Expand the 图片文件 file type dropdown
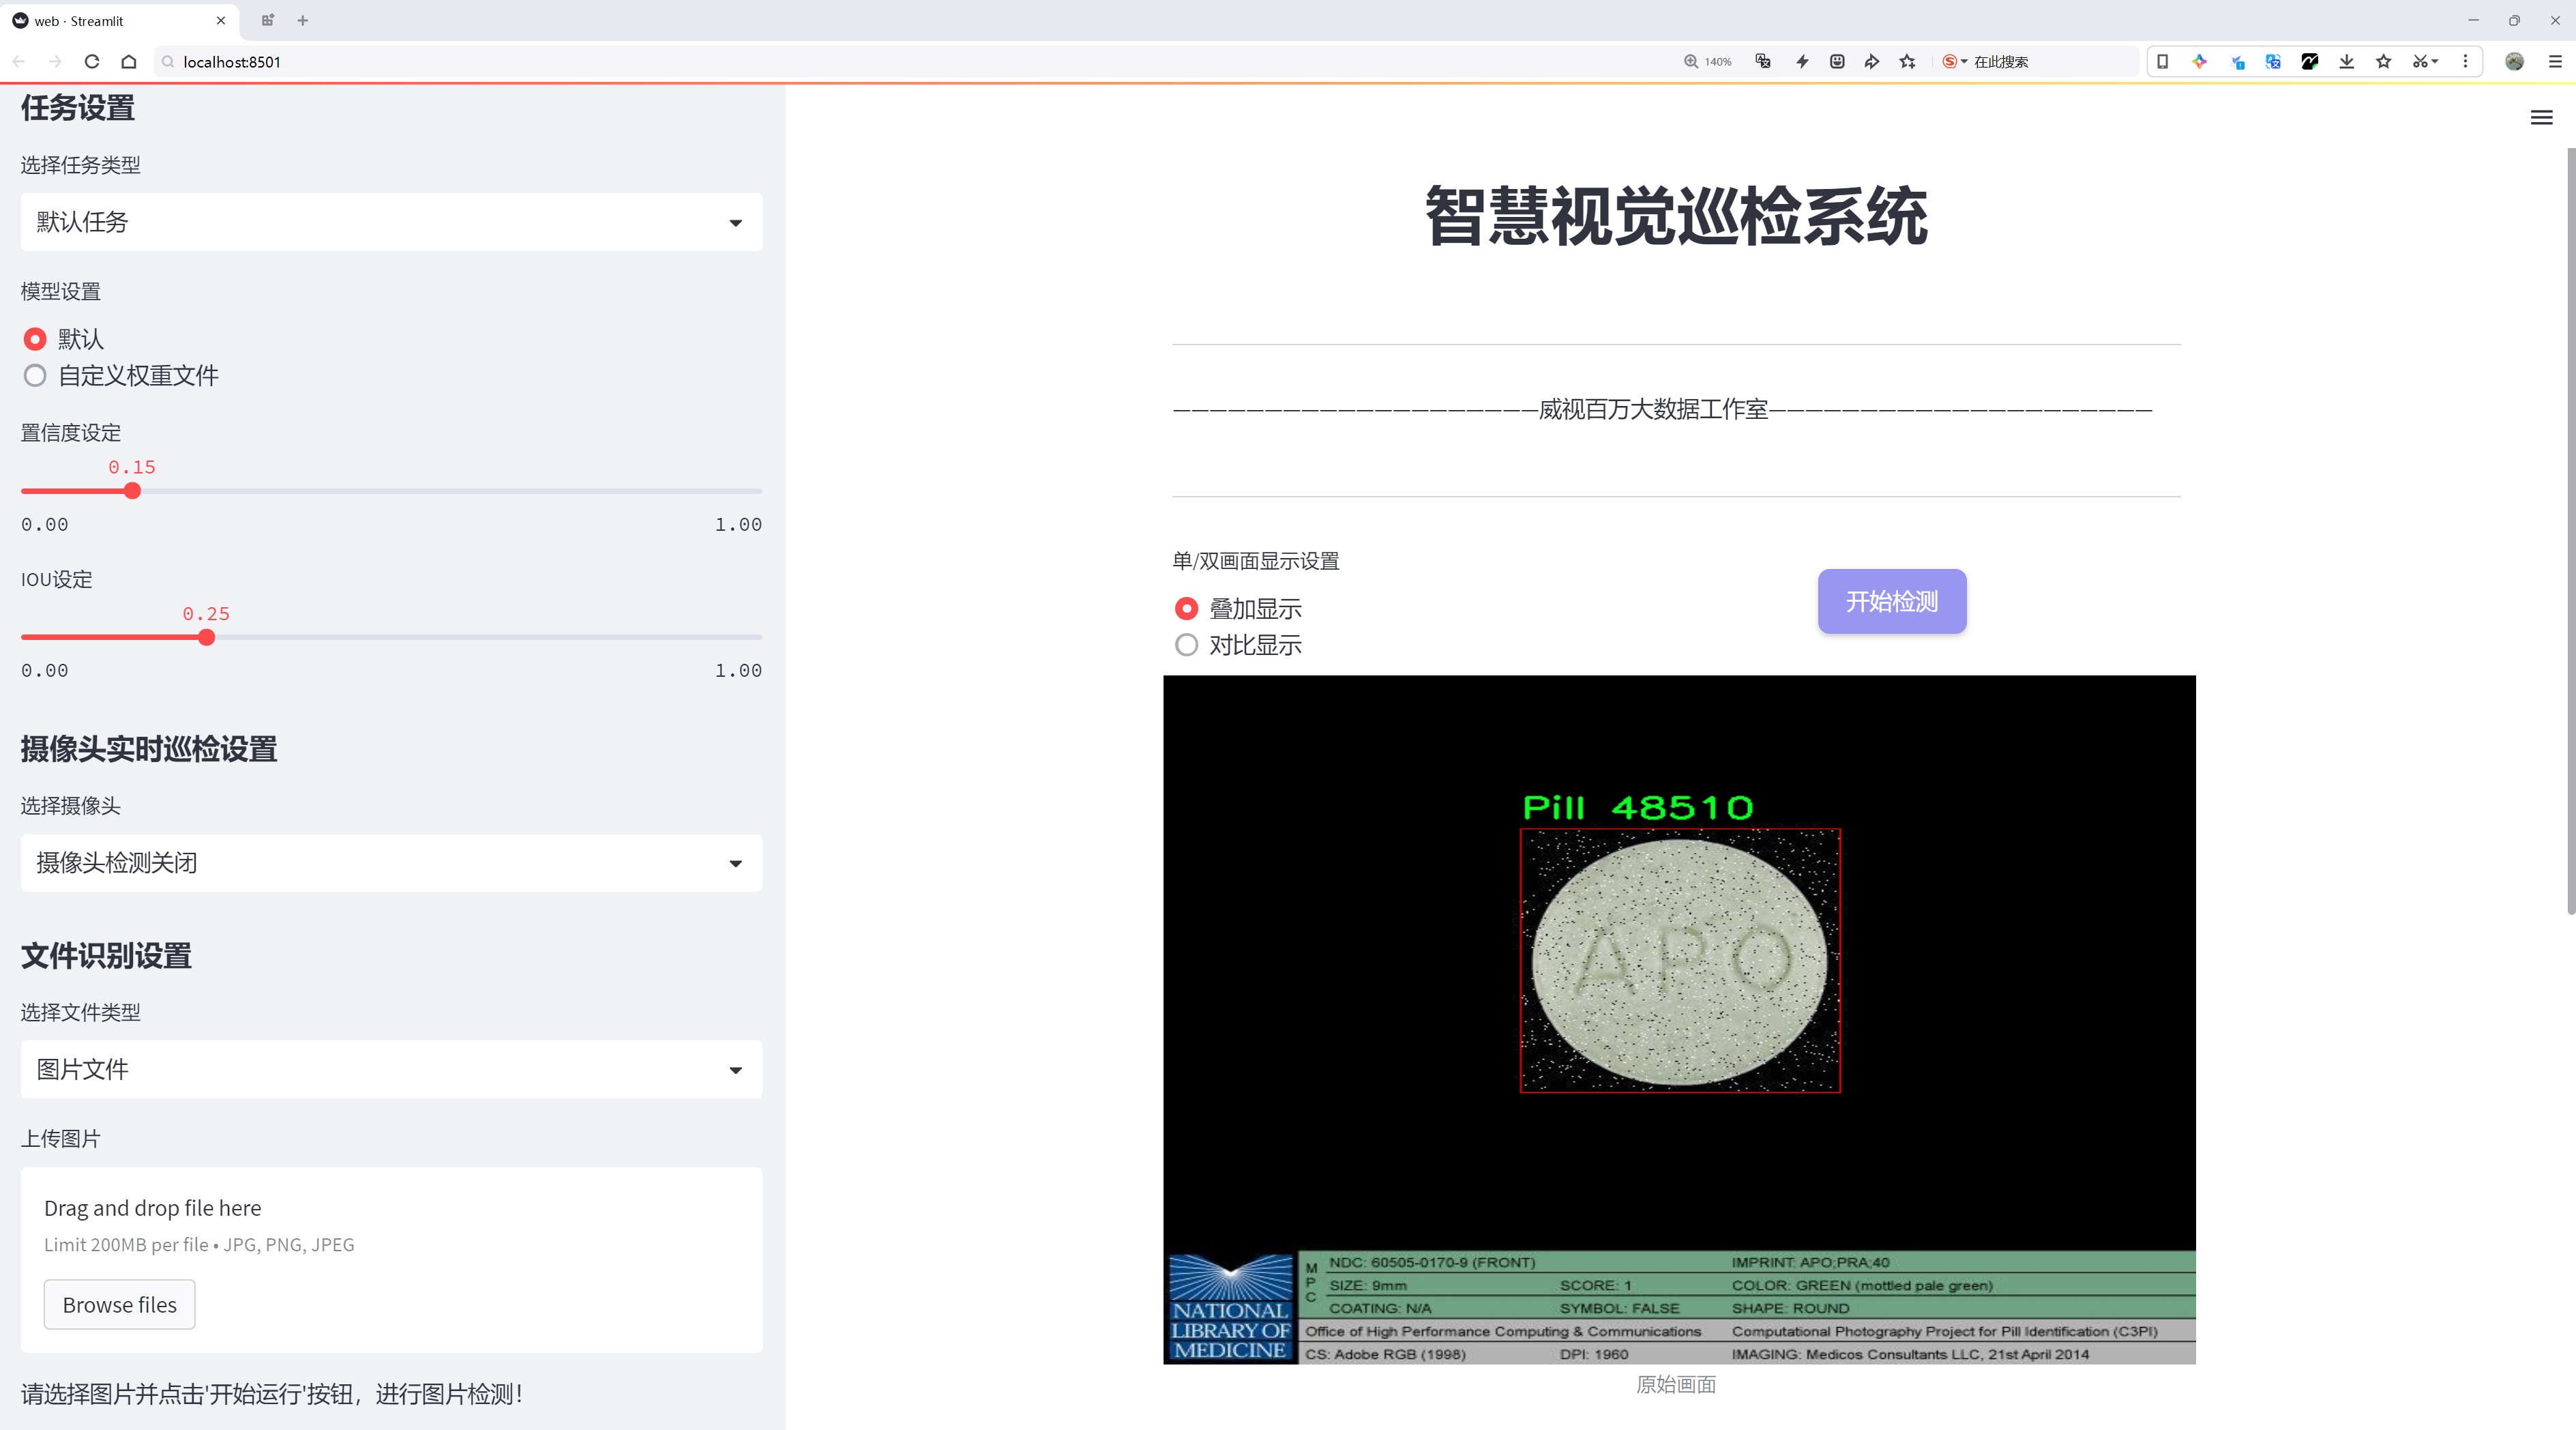Screen dimensions: 2576x1430 pos(391,1069)
